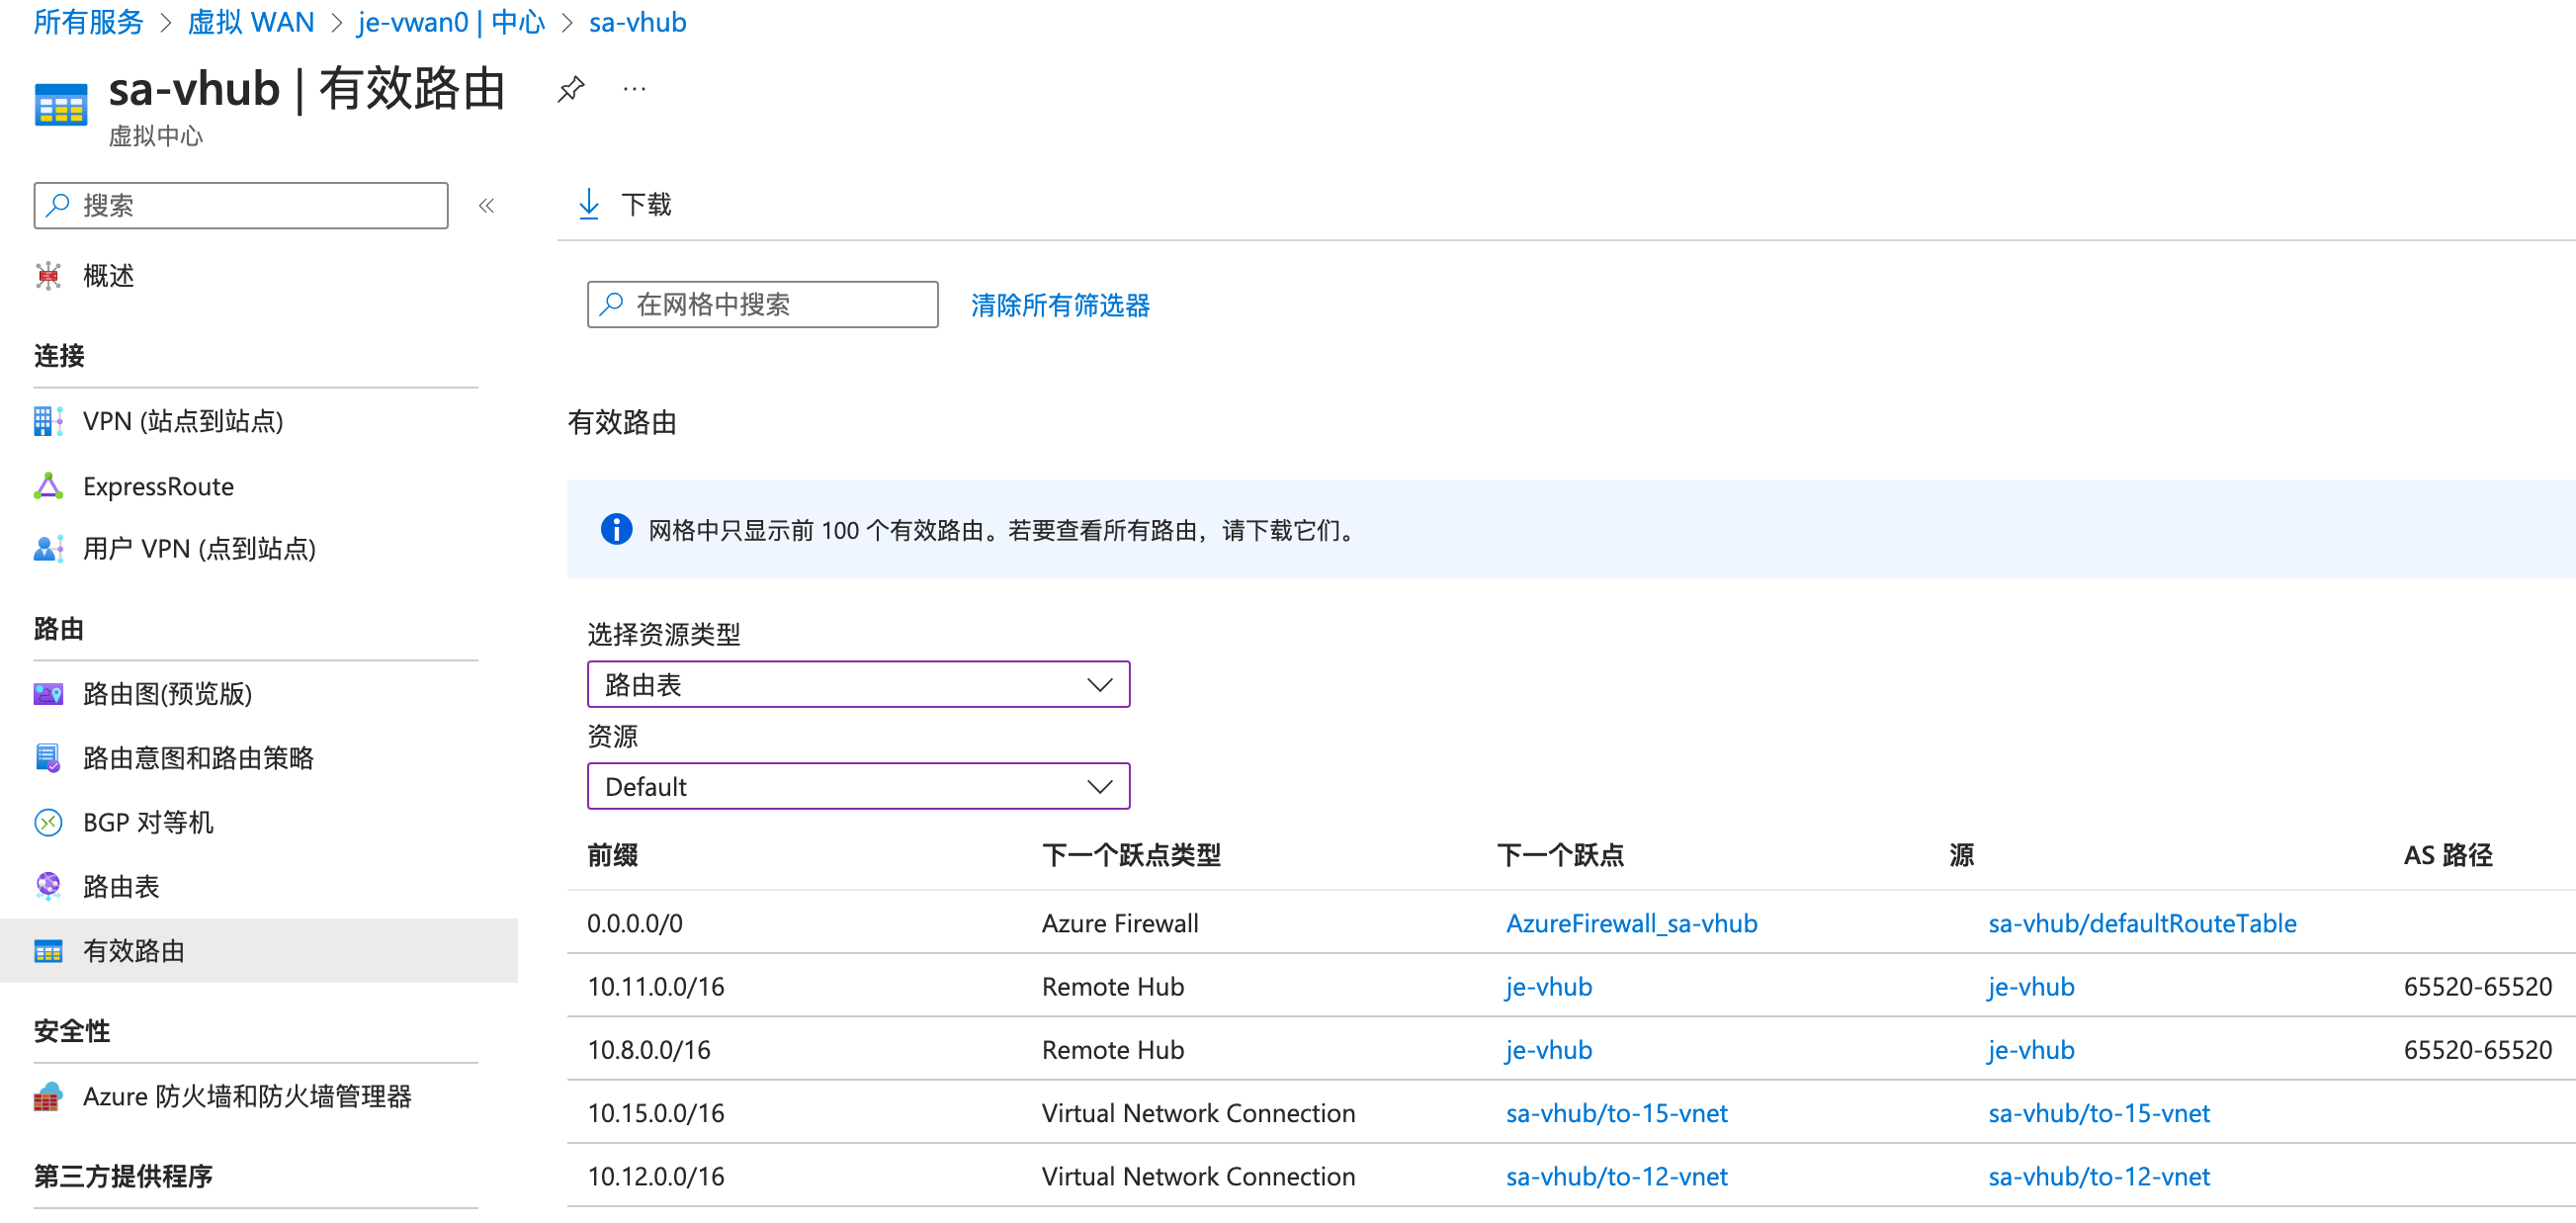
Task: Click the 有效路由 sidebar icon
Action: click(48, 951)
